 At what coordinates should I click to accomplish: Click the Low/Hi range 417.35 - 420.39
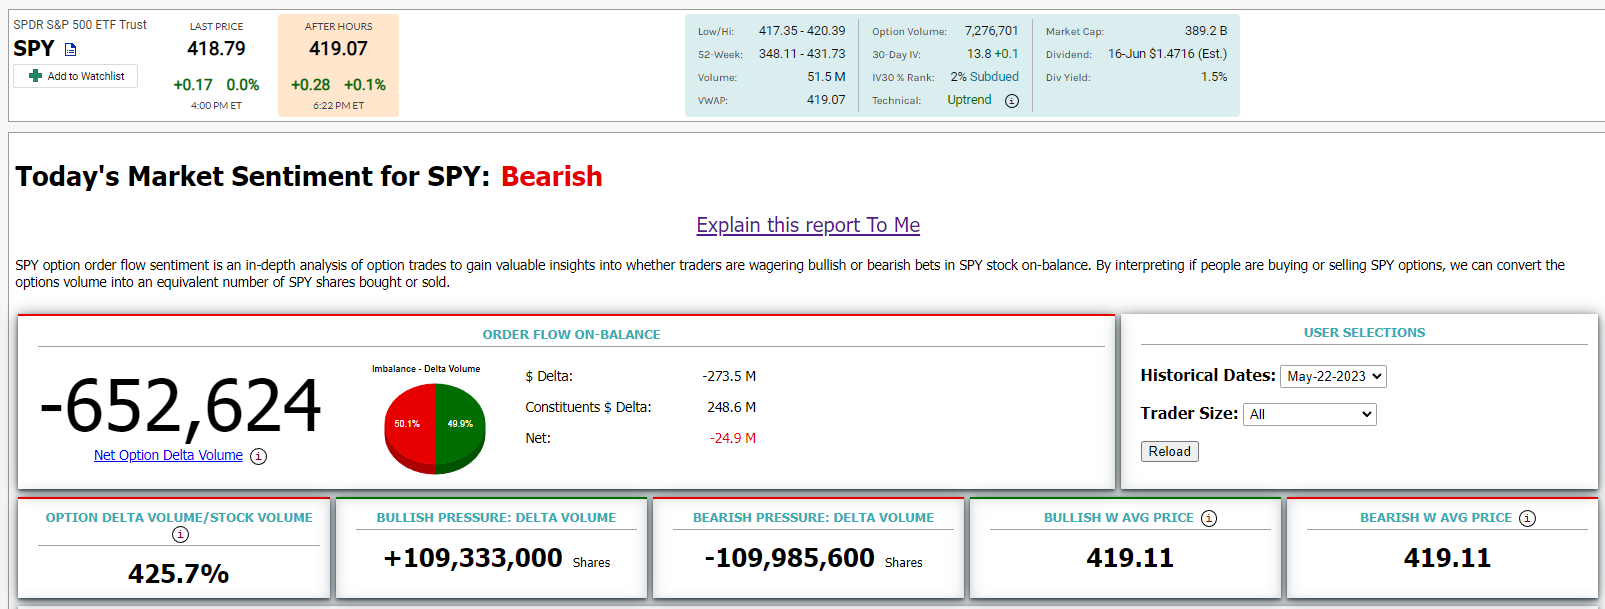[802, 31]
